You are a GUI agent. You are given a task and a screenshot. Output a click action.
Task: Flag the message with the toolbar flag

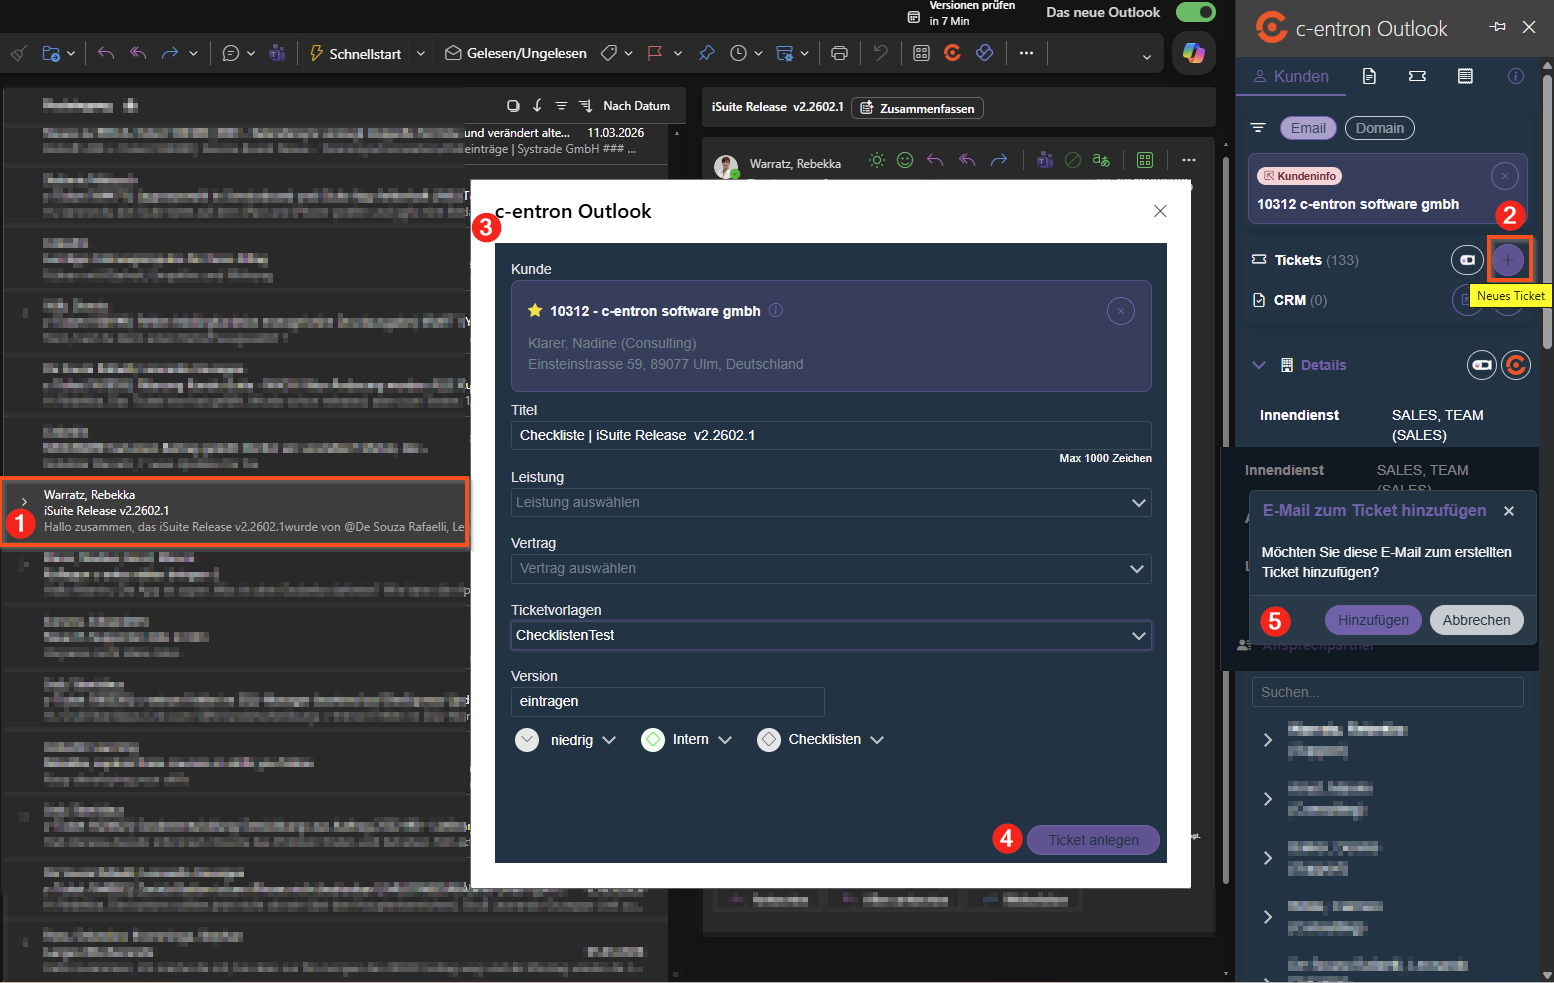pyautogui.click(x=655, y=53)
